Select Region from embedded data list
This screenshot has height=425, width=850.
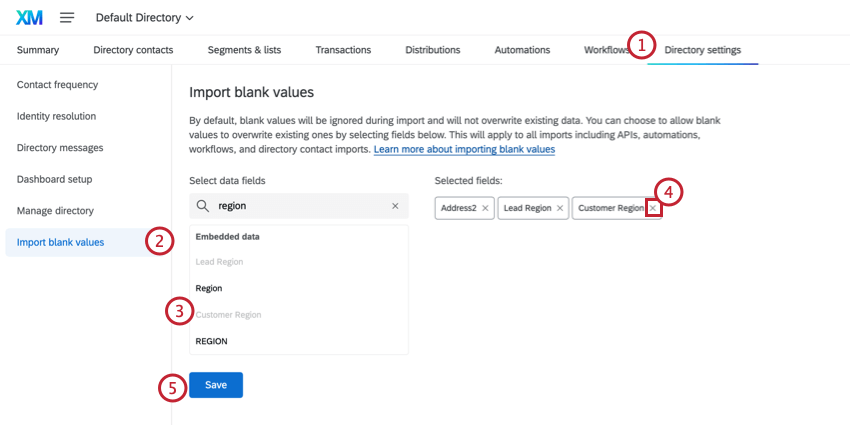[209, 288]
